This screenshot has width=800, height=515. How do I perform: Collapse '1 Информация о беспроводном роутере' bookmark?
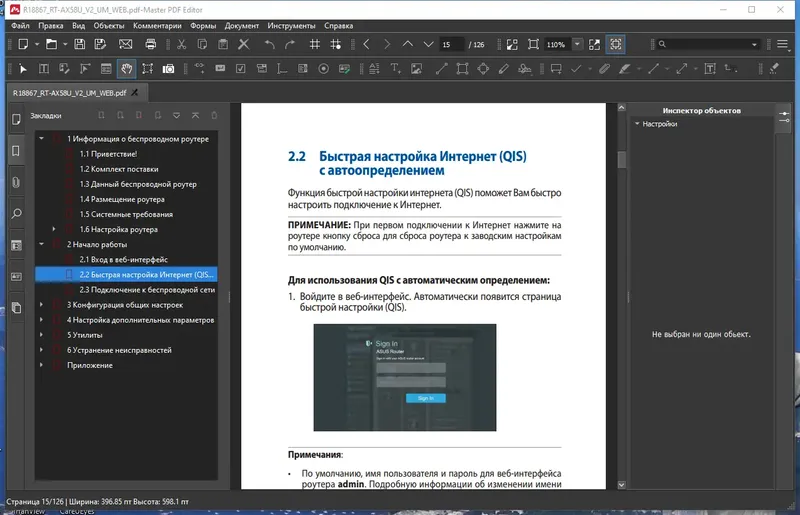[41, 139]
